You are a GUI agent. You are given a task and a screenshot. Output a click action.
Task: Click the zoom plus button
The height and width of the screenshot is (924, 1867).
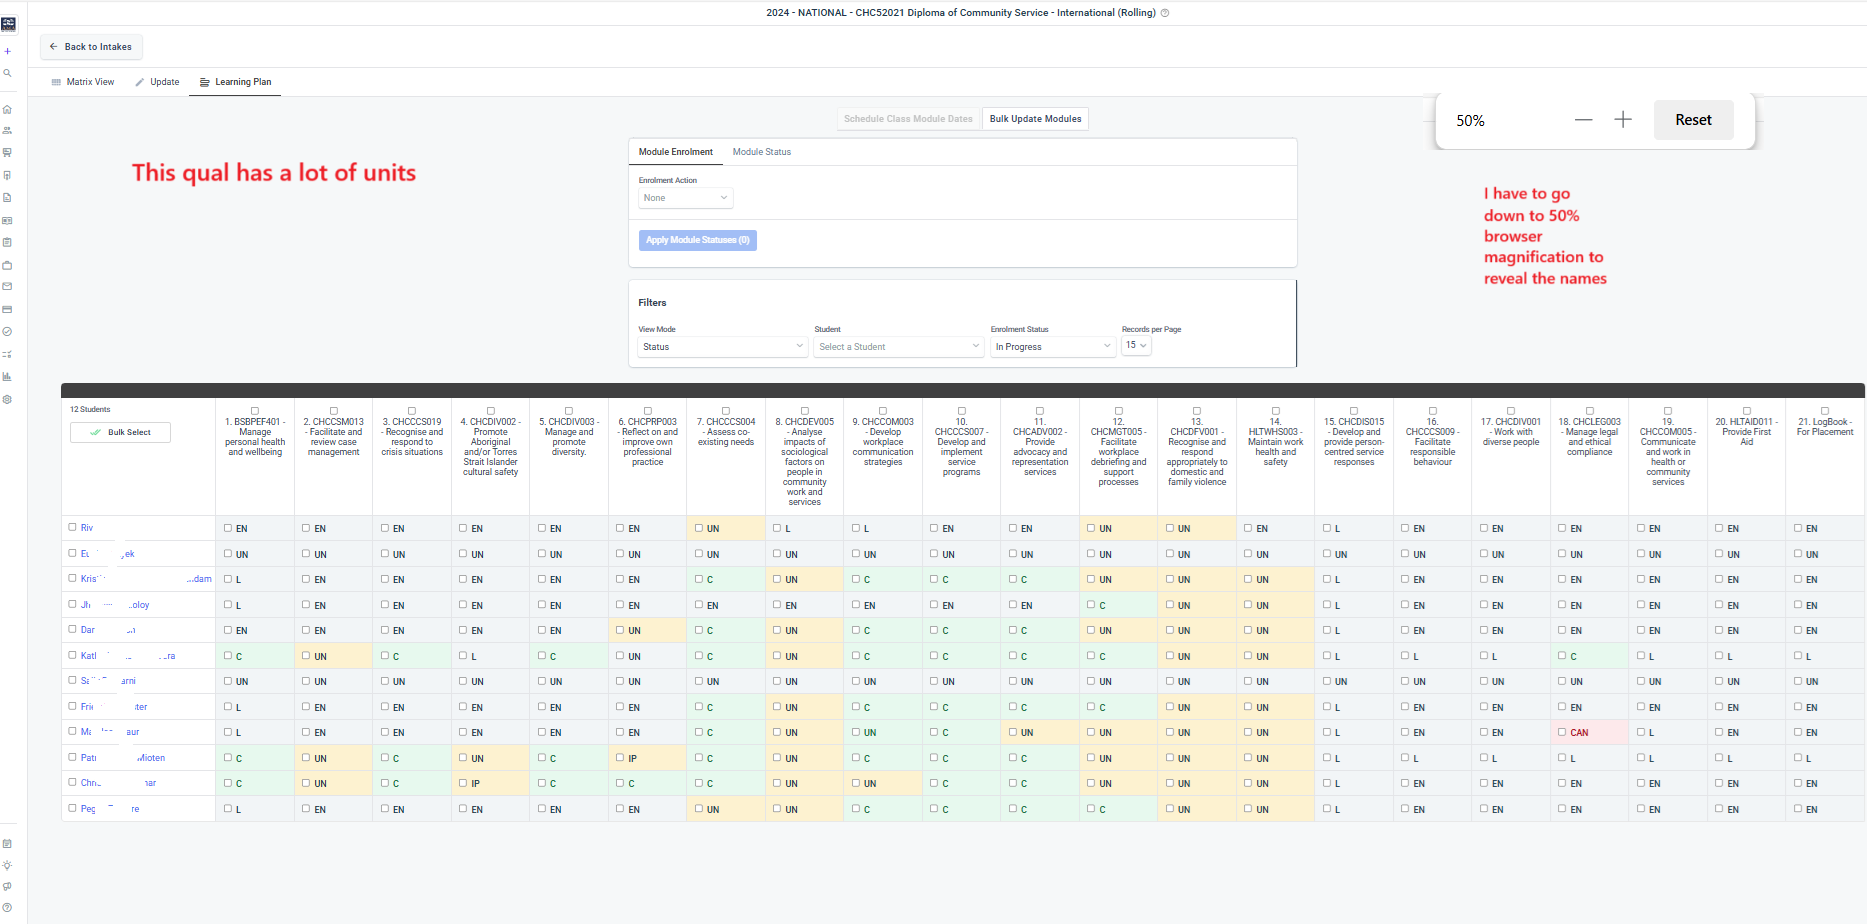point(1623,120)
